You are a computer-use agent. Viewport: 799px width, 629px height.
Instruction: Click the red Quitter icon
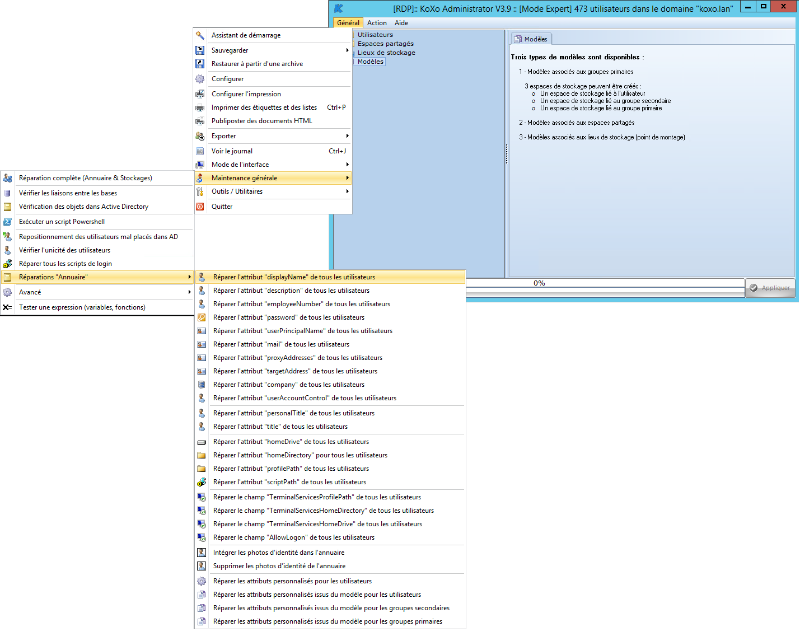200,206
